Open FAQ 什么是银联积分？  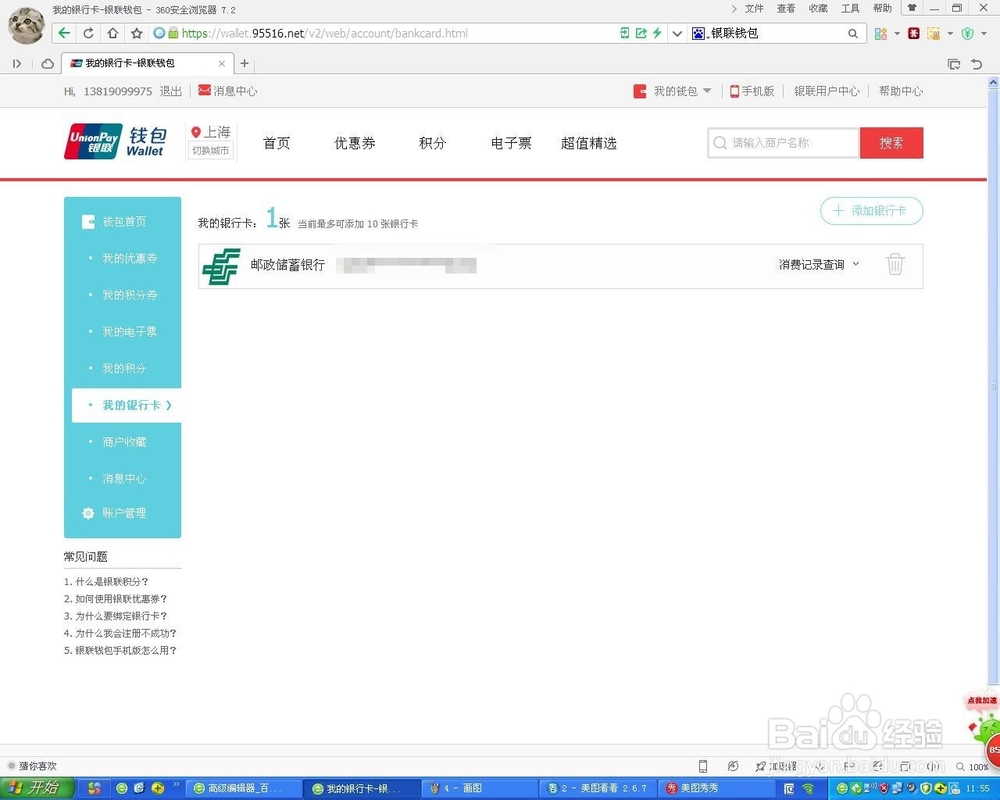(x=107, y=581)
